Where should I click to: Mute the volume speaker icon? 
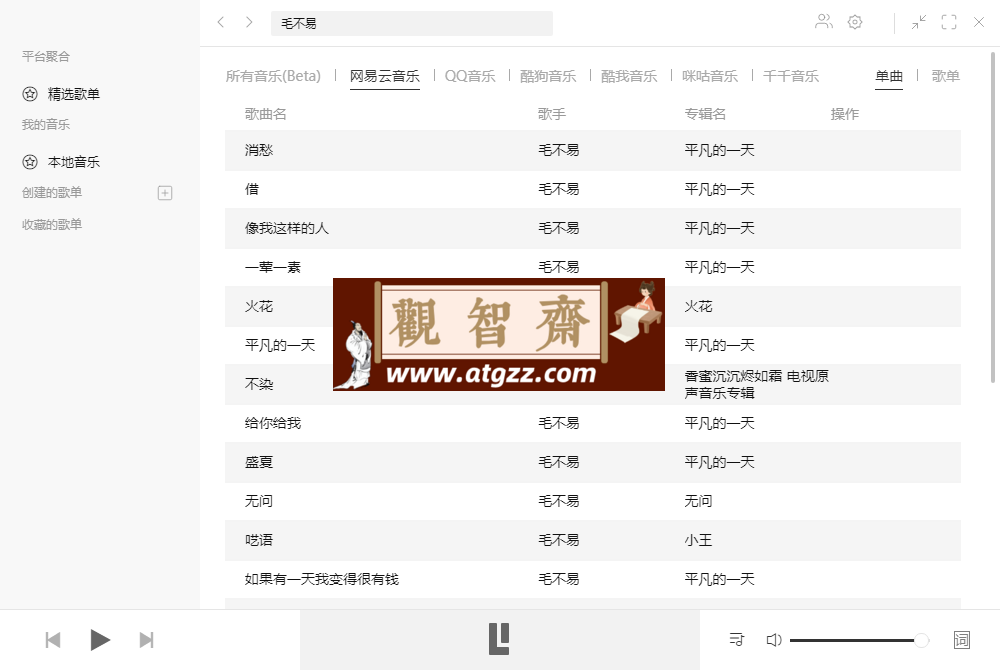[x=774, y=640]
